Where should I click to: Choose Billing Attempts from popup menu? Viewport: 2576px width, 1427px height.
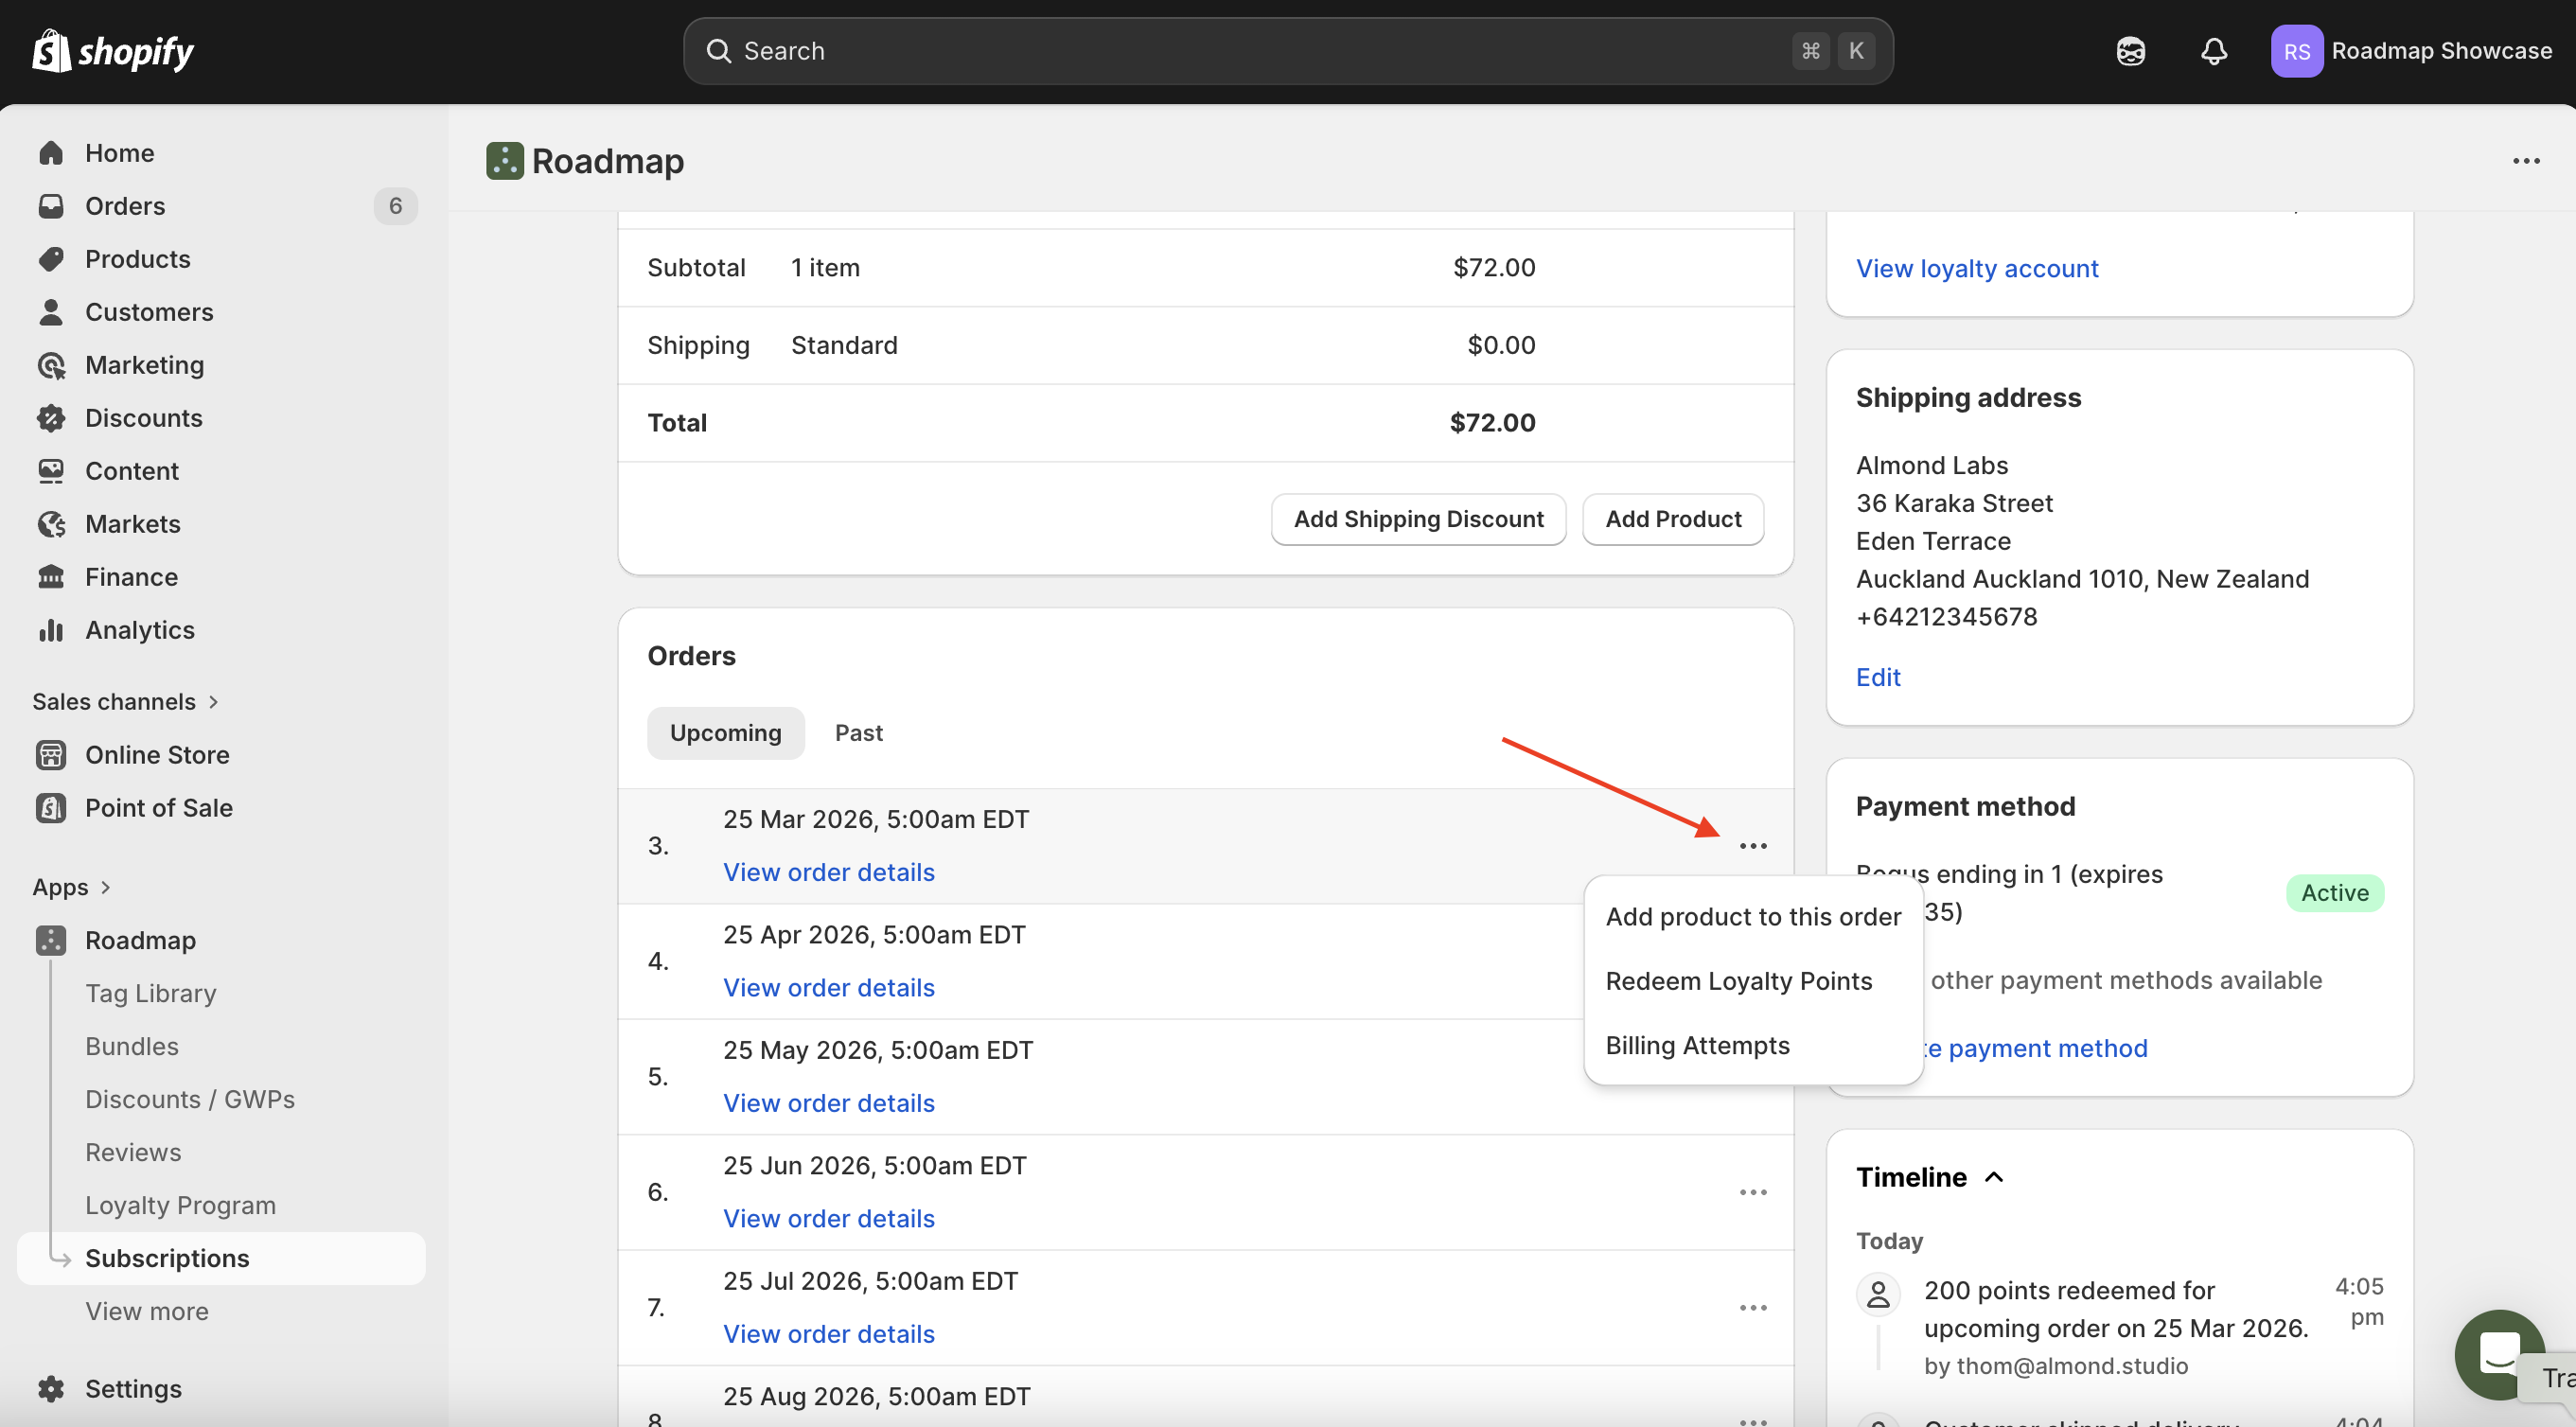click(1697, 1045)
